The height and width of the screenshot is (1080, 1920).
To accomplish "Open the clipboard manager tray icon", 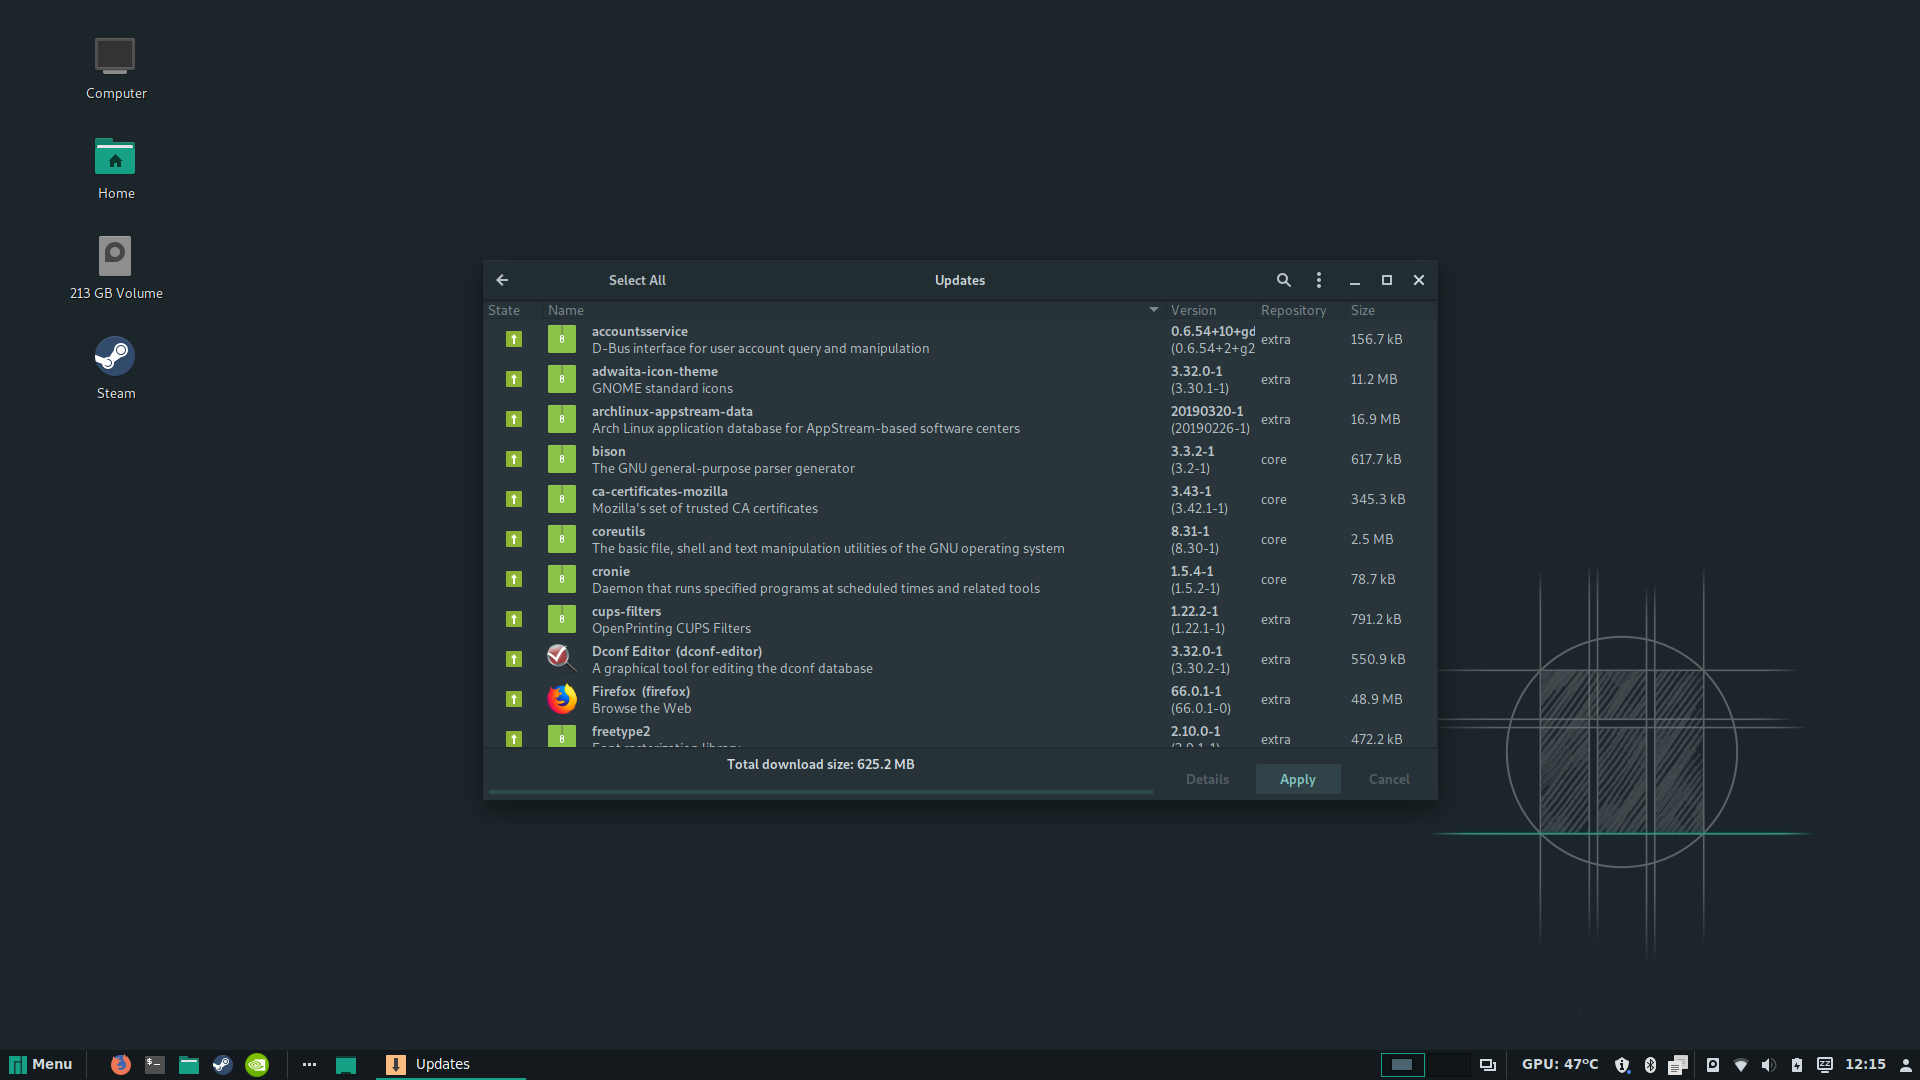I will (x=1678, y=1065).
